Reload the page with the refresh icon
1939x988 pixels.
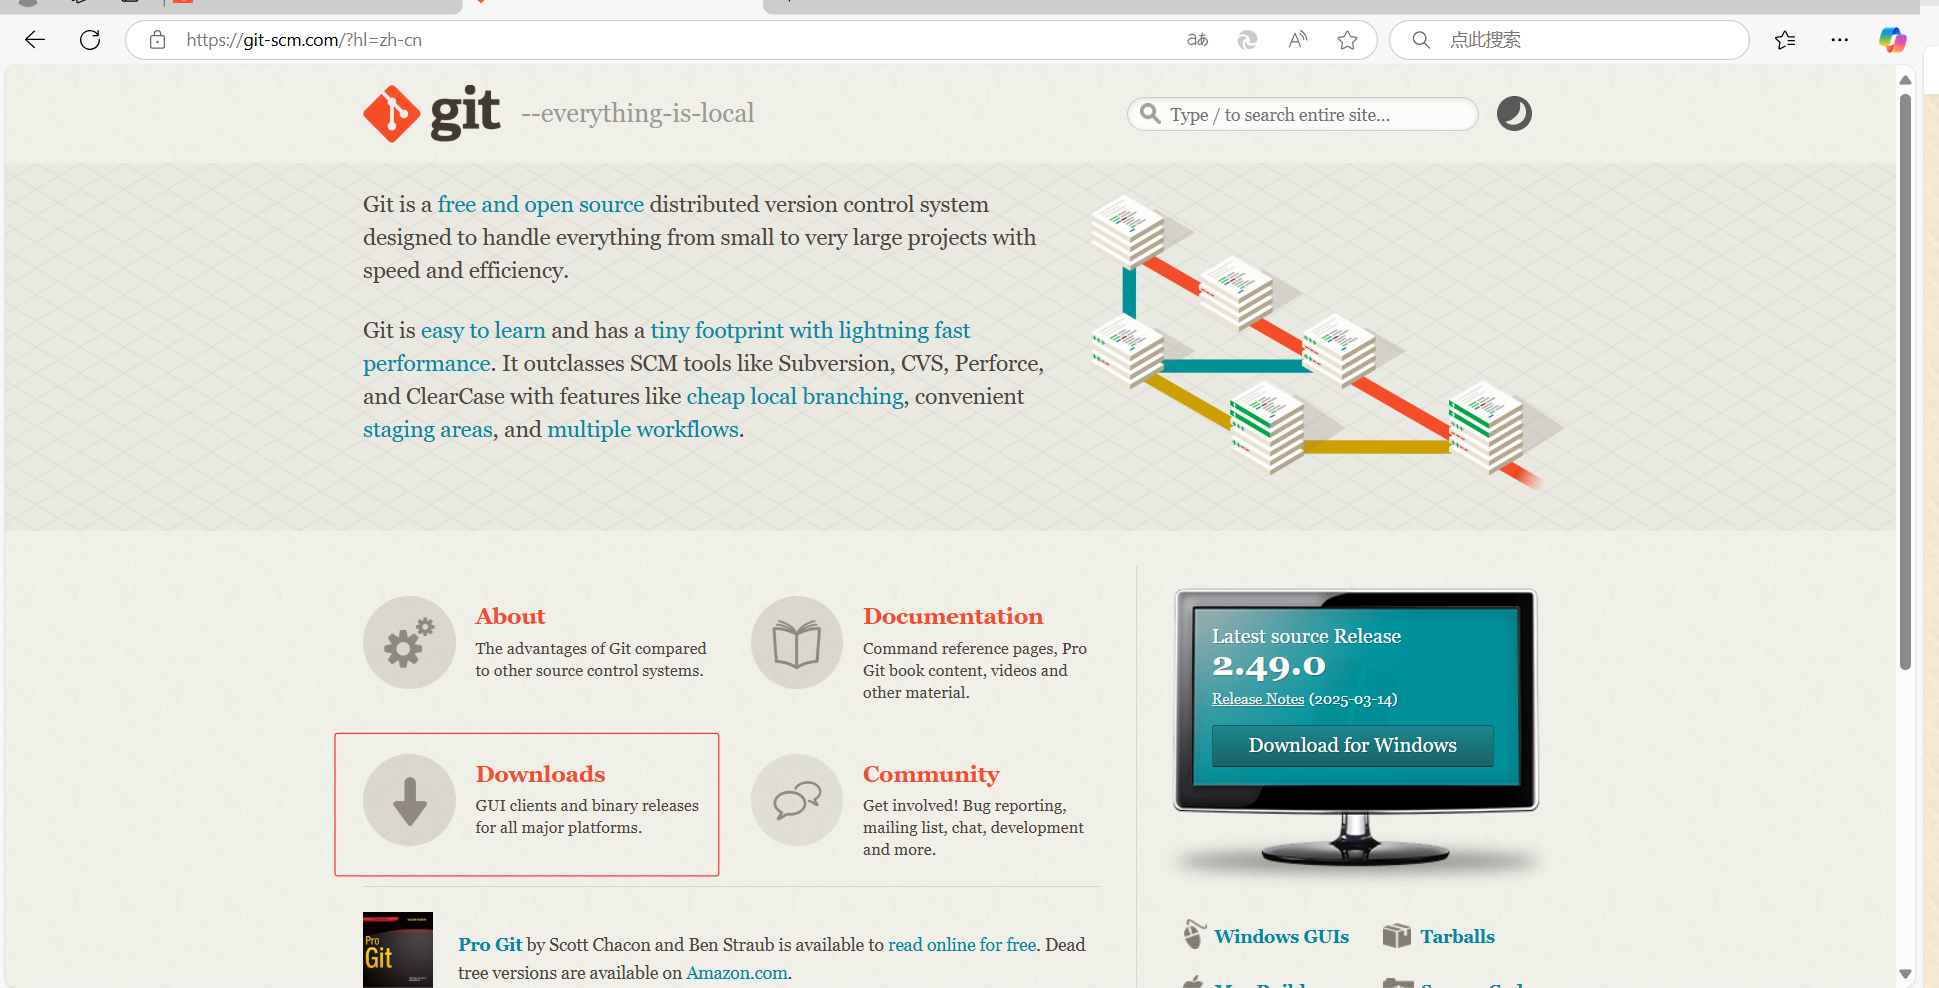tap(90, 40)
